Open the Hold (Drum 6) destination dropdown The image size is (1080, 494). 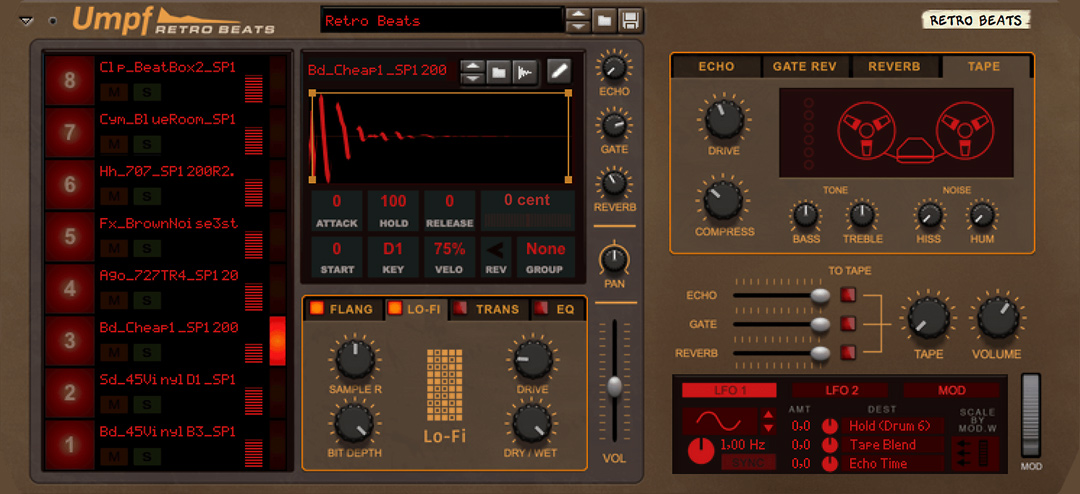coord(893,426)
